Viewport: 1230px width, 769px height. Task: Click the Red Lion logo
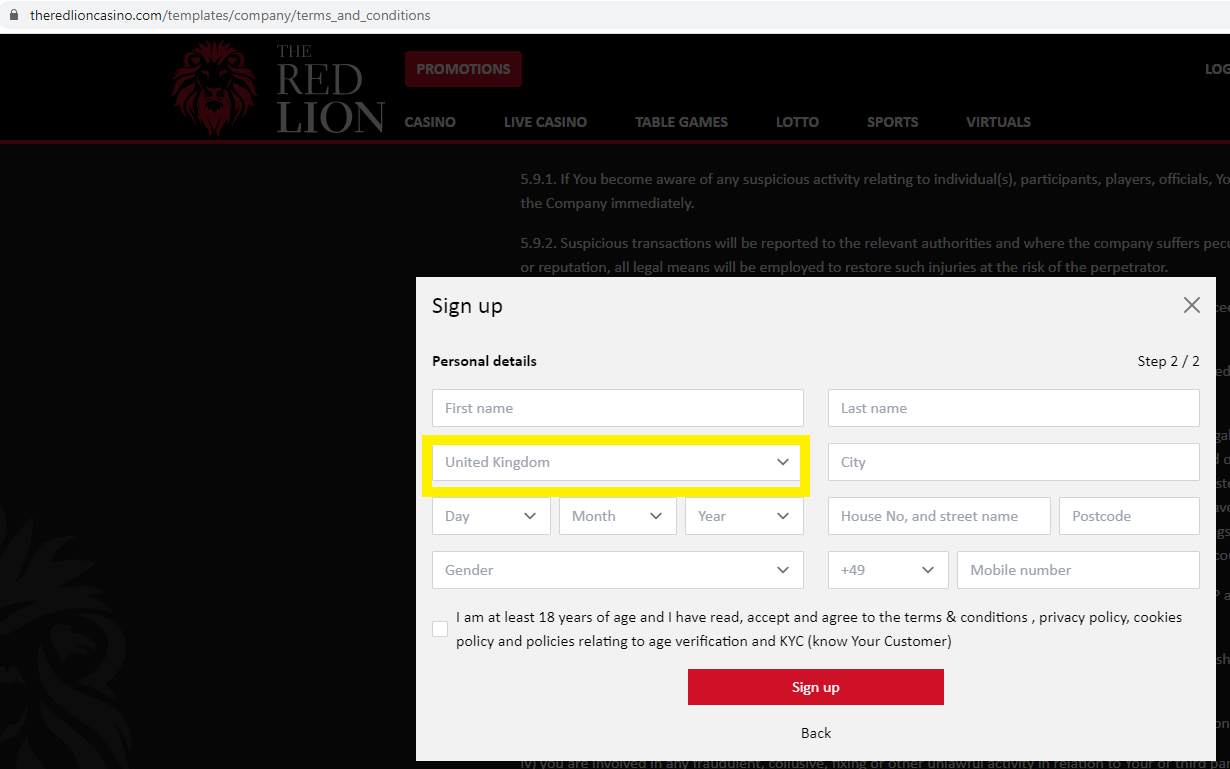coord(278,89)
